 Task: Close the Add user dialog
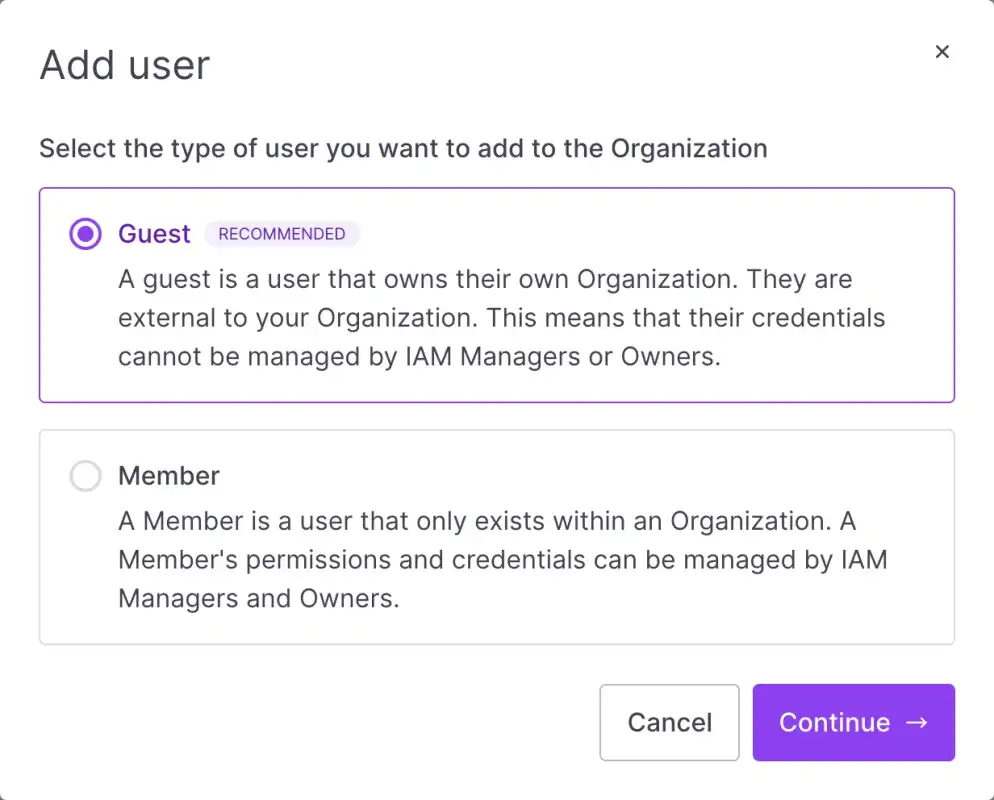click(x=942, y=51)
